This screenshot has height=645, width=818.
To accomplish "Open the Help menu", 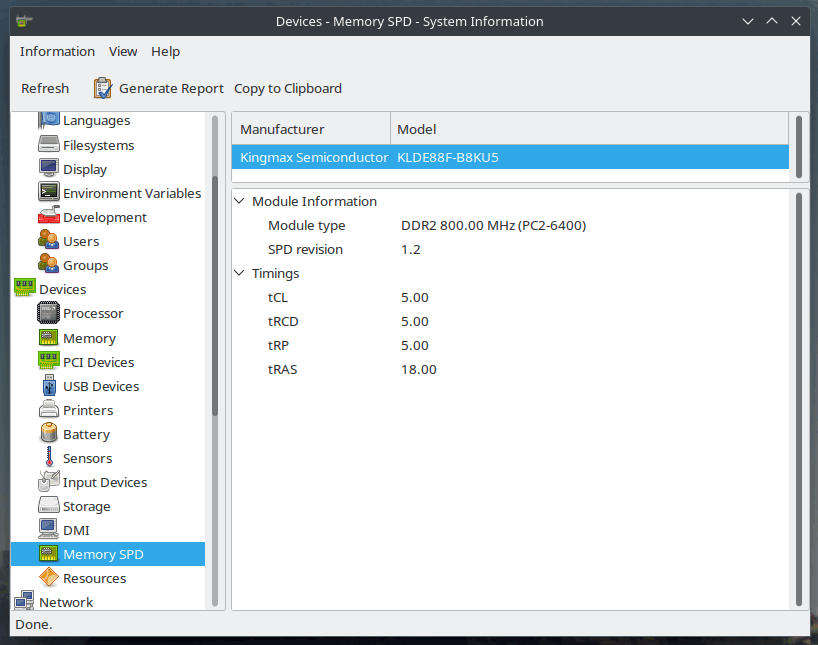I will [x=165, y=51].
